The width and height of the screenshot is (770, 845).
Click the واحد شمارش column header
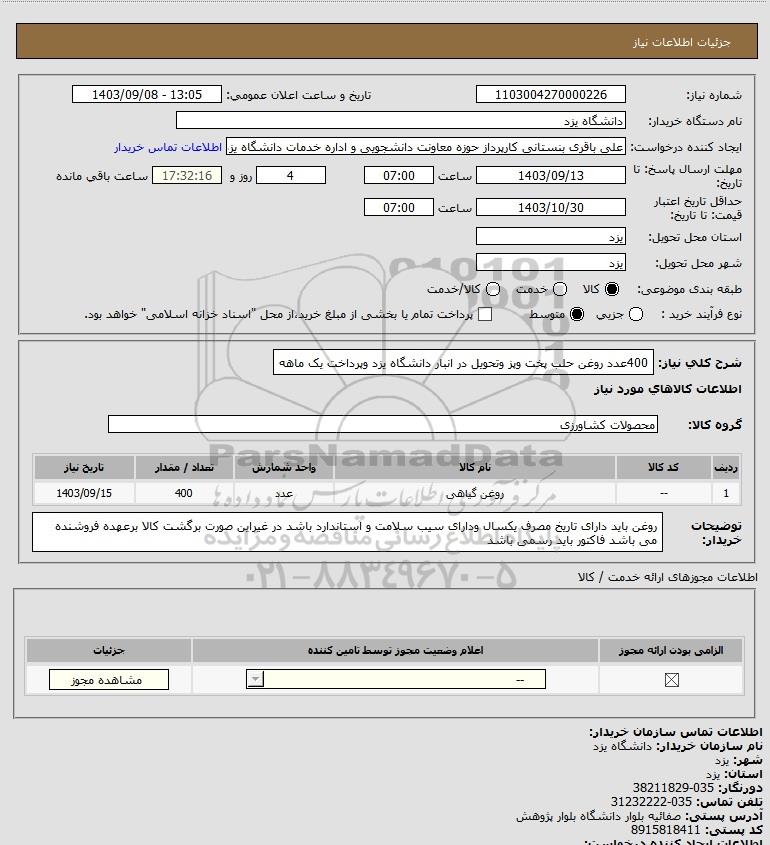[x=284, y=467]
